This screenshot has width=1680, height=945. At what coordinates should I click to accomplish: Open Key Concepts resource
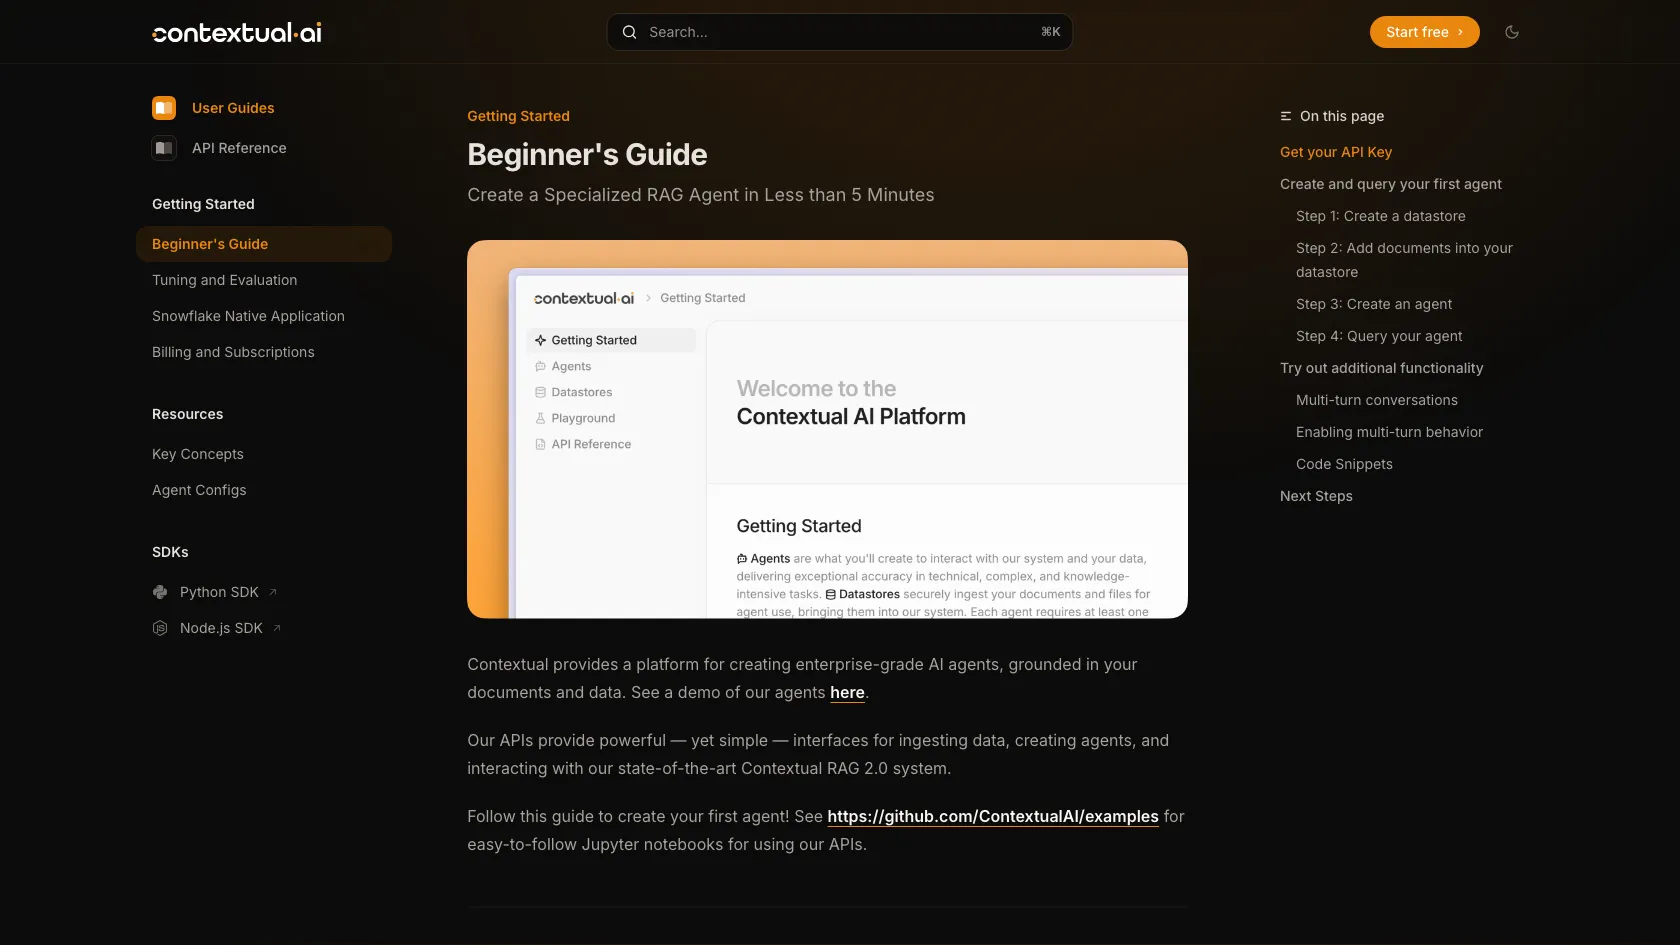(198, 454)
